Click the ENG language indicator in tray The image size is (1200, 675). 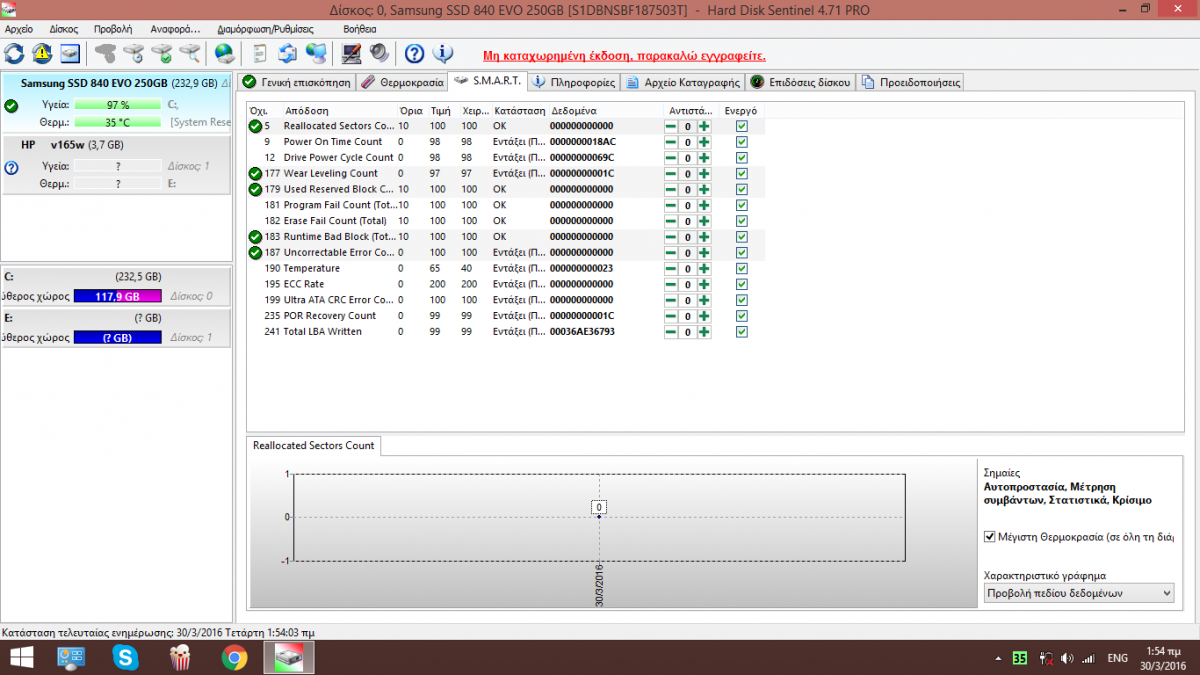pyautogui.click(x=1118, y=658)
